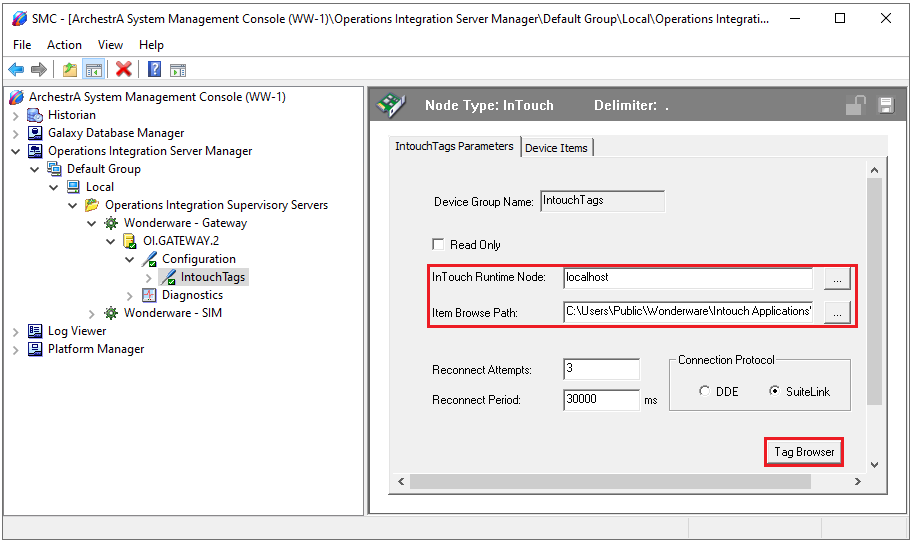Image resolution: width=912 pixels, height=543 pixels.
Task: Click the scroll up arrow in parameters pane
Action: coord(874,170)
